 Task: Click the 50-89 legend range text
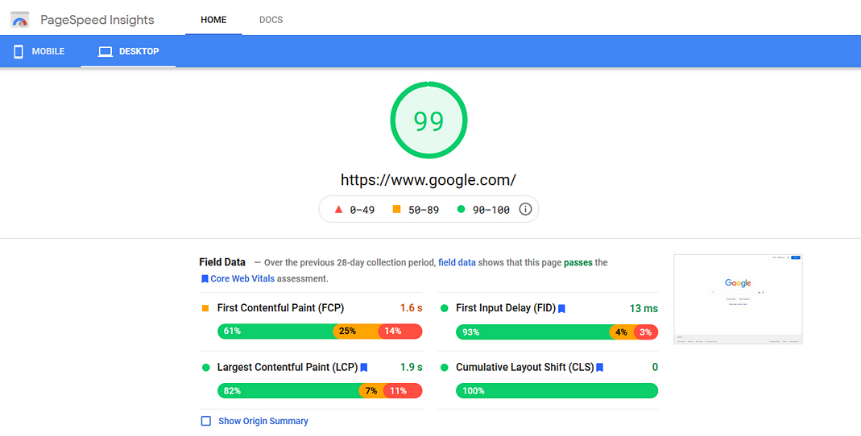pyautogui.click(x=423, y=210)
